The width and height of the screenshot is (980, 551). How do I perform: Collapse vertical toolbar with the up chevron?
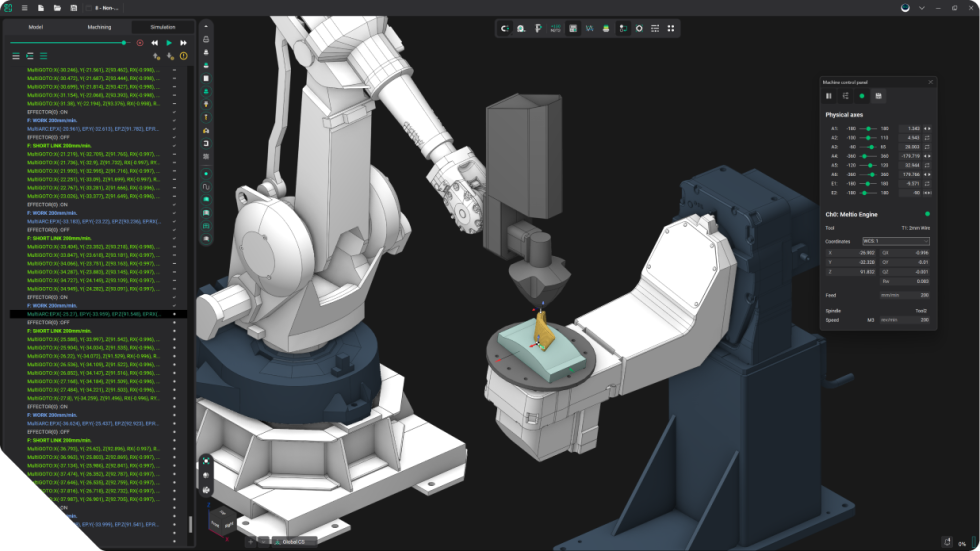point(206,26)
